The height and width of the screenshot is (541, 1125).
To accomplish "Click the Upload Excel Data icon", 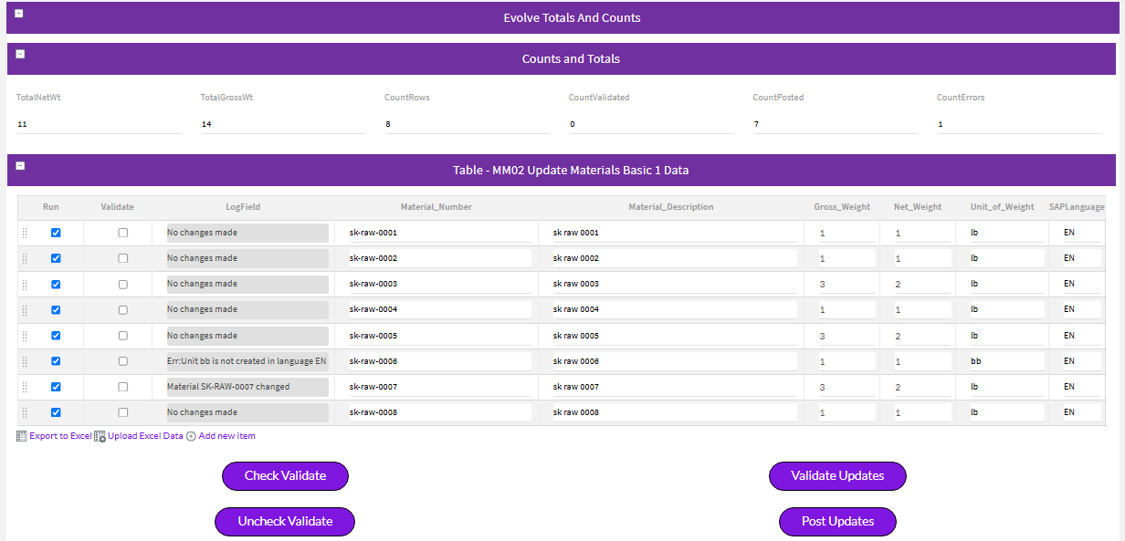I will point(100,436).
